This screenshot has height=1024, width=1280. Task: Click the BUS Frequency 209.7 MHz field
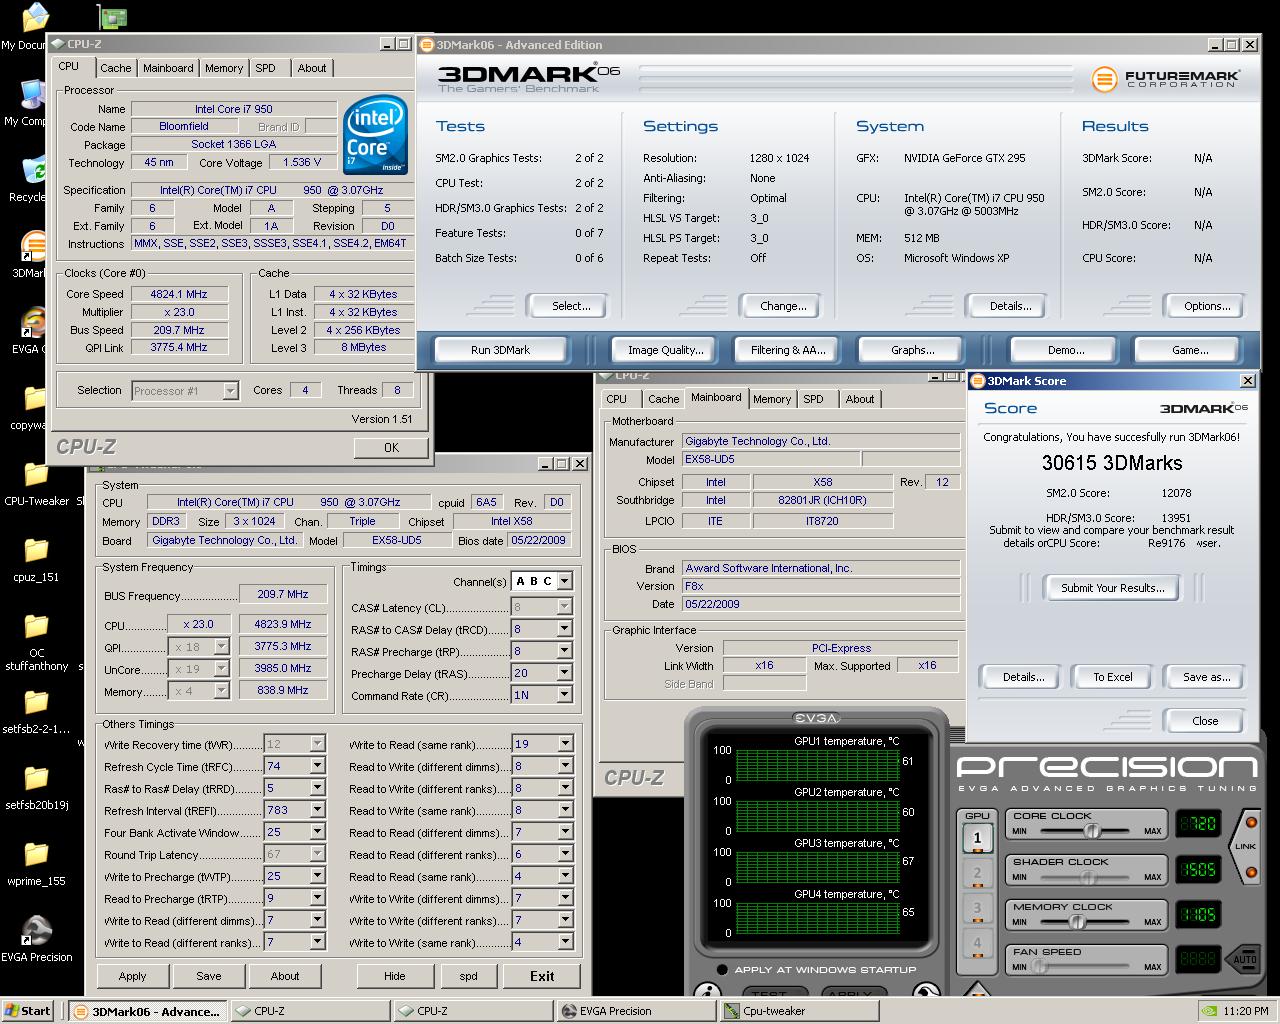(283, 594)
